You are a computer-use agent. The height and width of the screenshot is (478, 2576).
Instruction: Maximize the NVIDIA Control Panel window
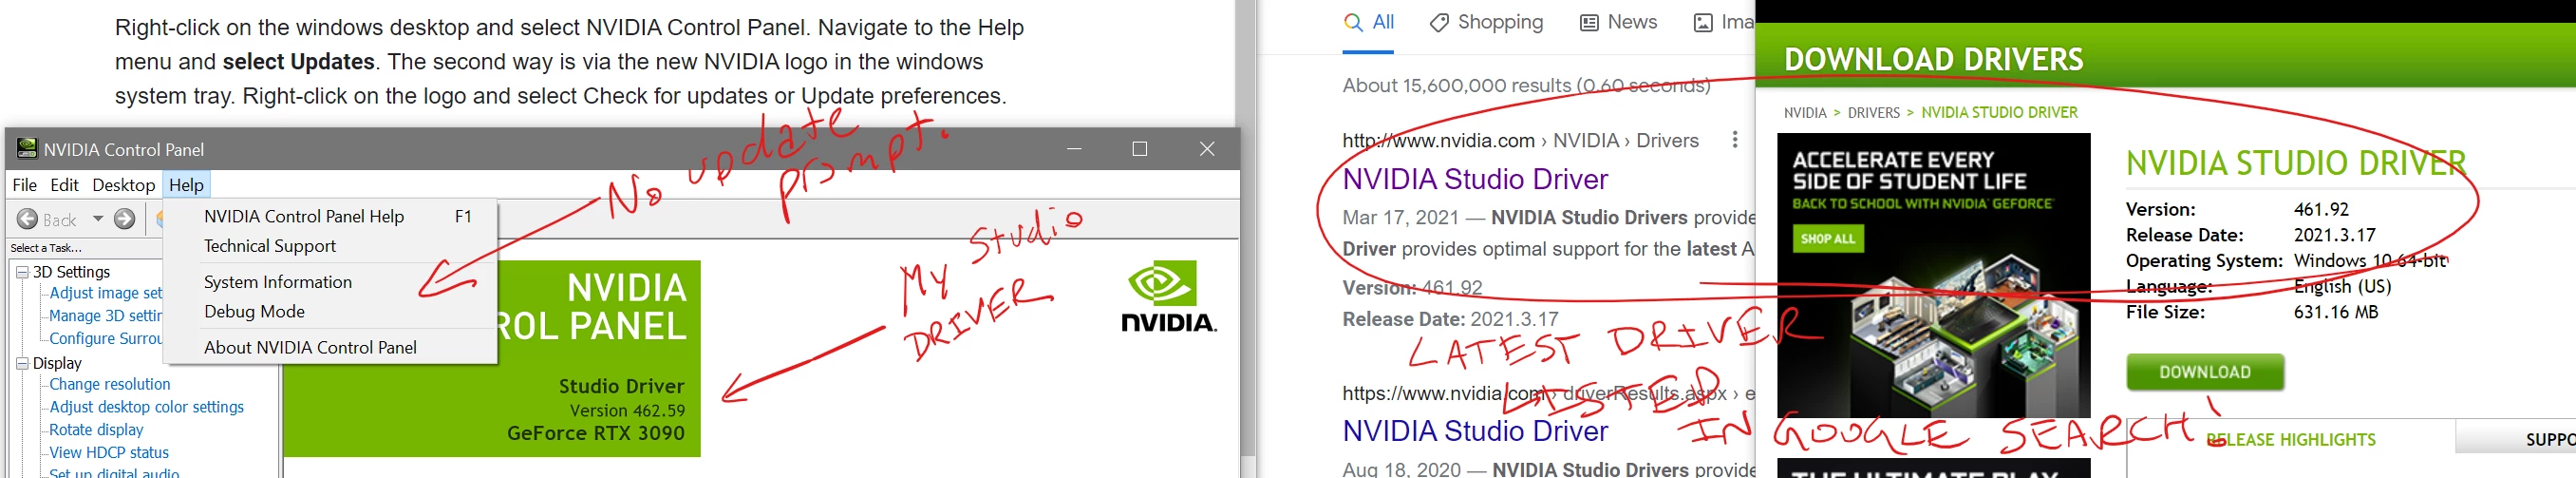[1139, 149]
